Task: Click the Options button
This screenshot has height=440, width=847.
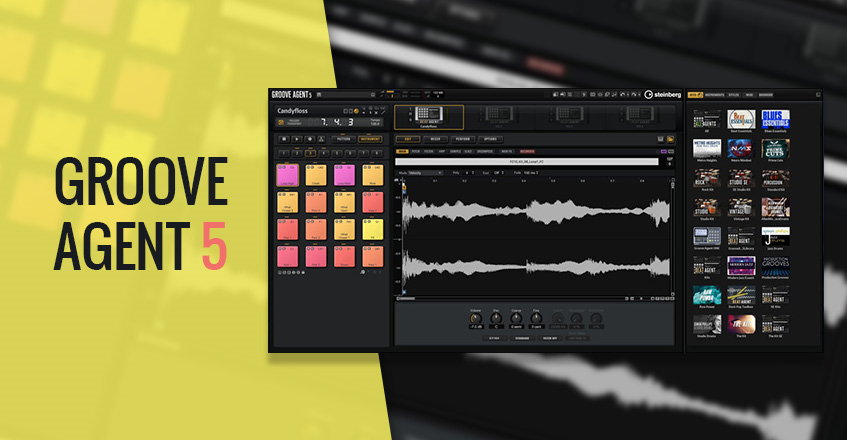Action: [490, 139]
